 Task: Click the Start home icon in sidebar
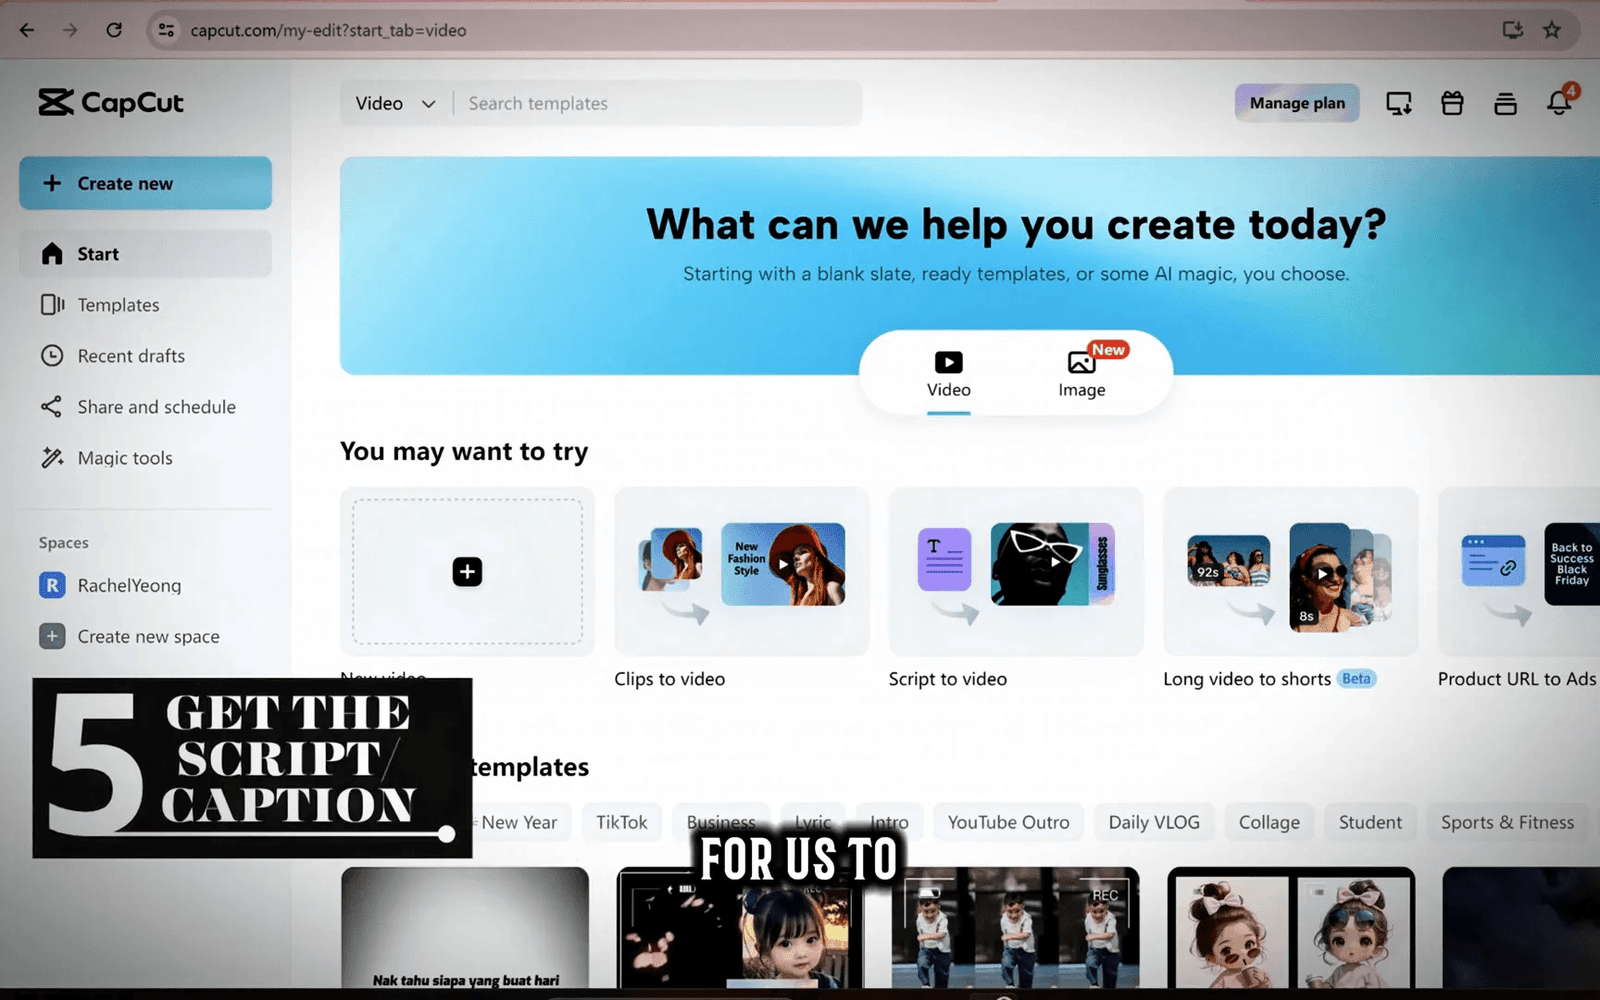pyautogui.click(x=52, y=254)
